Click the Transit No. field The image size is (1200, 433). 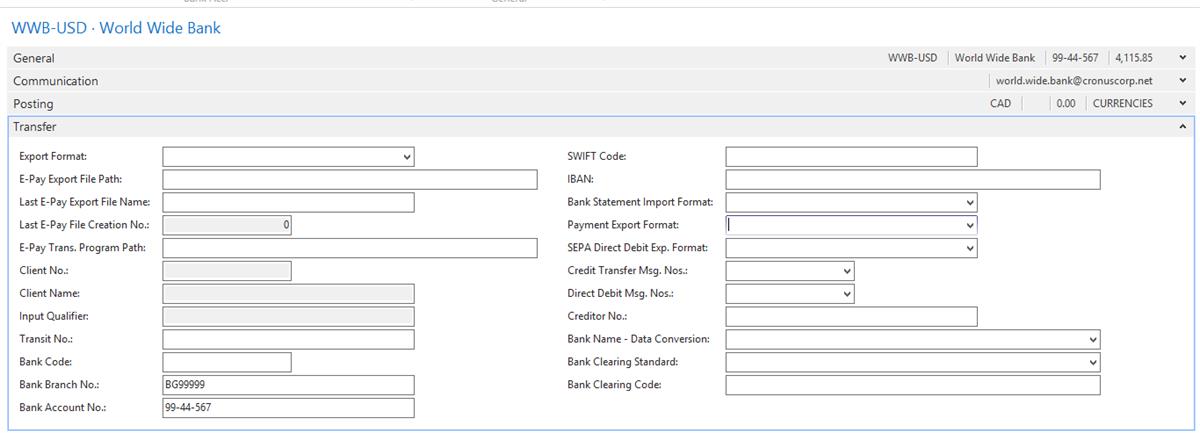(288, 340)
